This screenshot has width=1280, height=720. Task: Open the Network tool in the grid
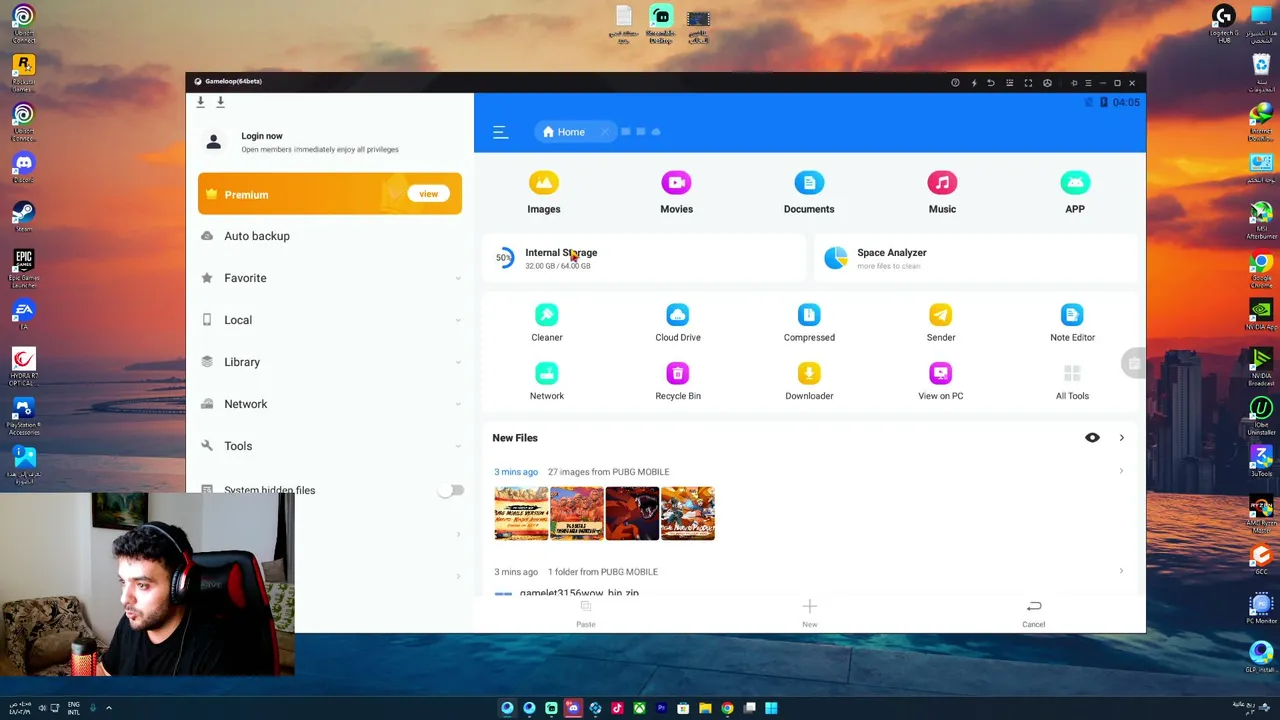tap(547, 382)
